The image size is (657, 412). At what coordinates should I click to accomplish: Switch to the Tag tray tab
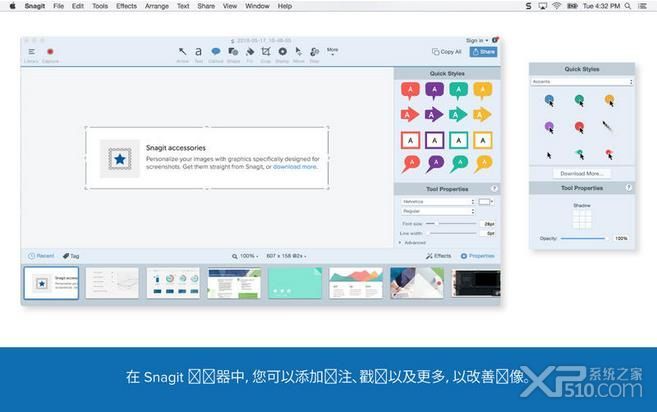click(x=71, y=256)
